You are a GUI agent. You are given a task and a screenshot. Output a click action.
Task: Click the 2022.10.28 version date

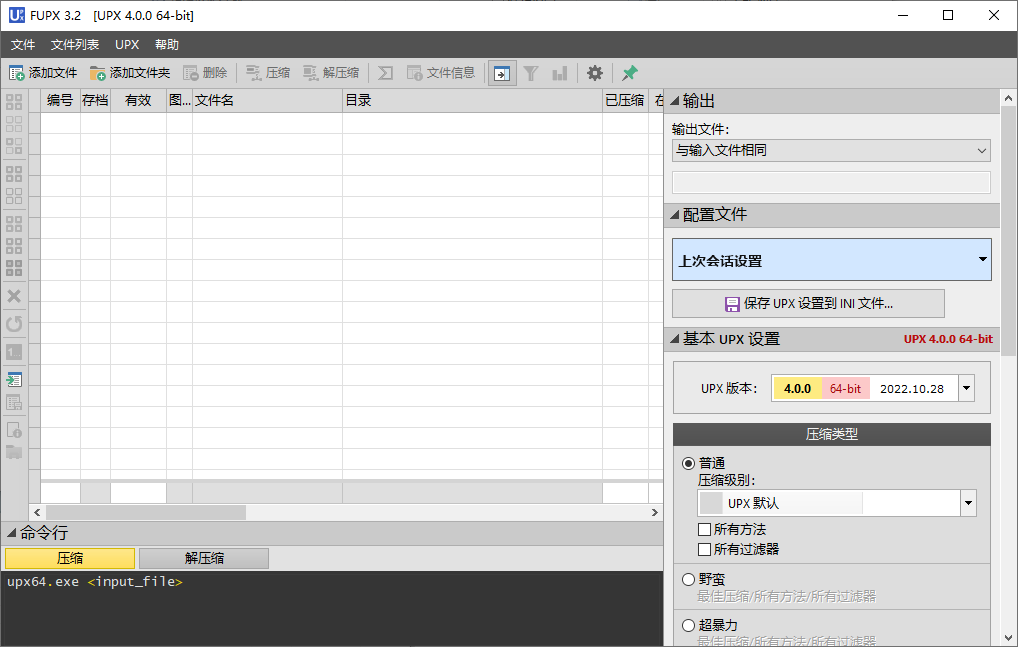(x=912, y=389)
